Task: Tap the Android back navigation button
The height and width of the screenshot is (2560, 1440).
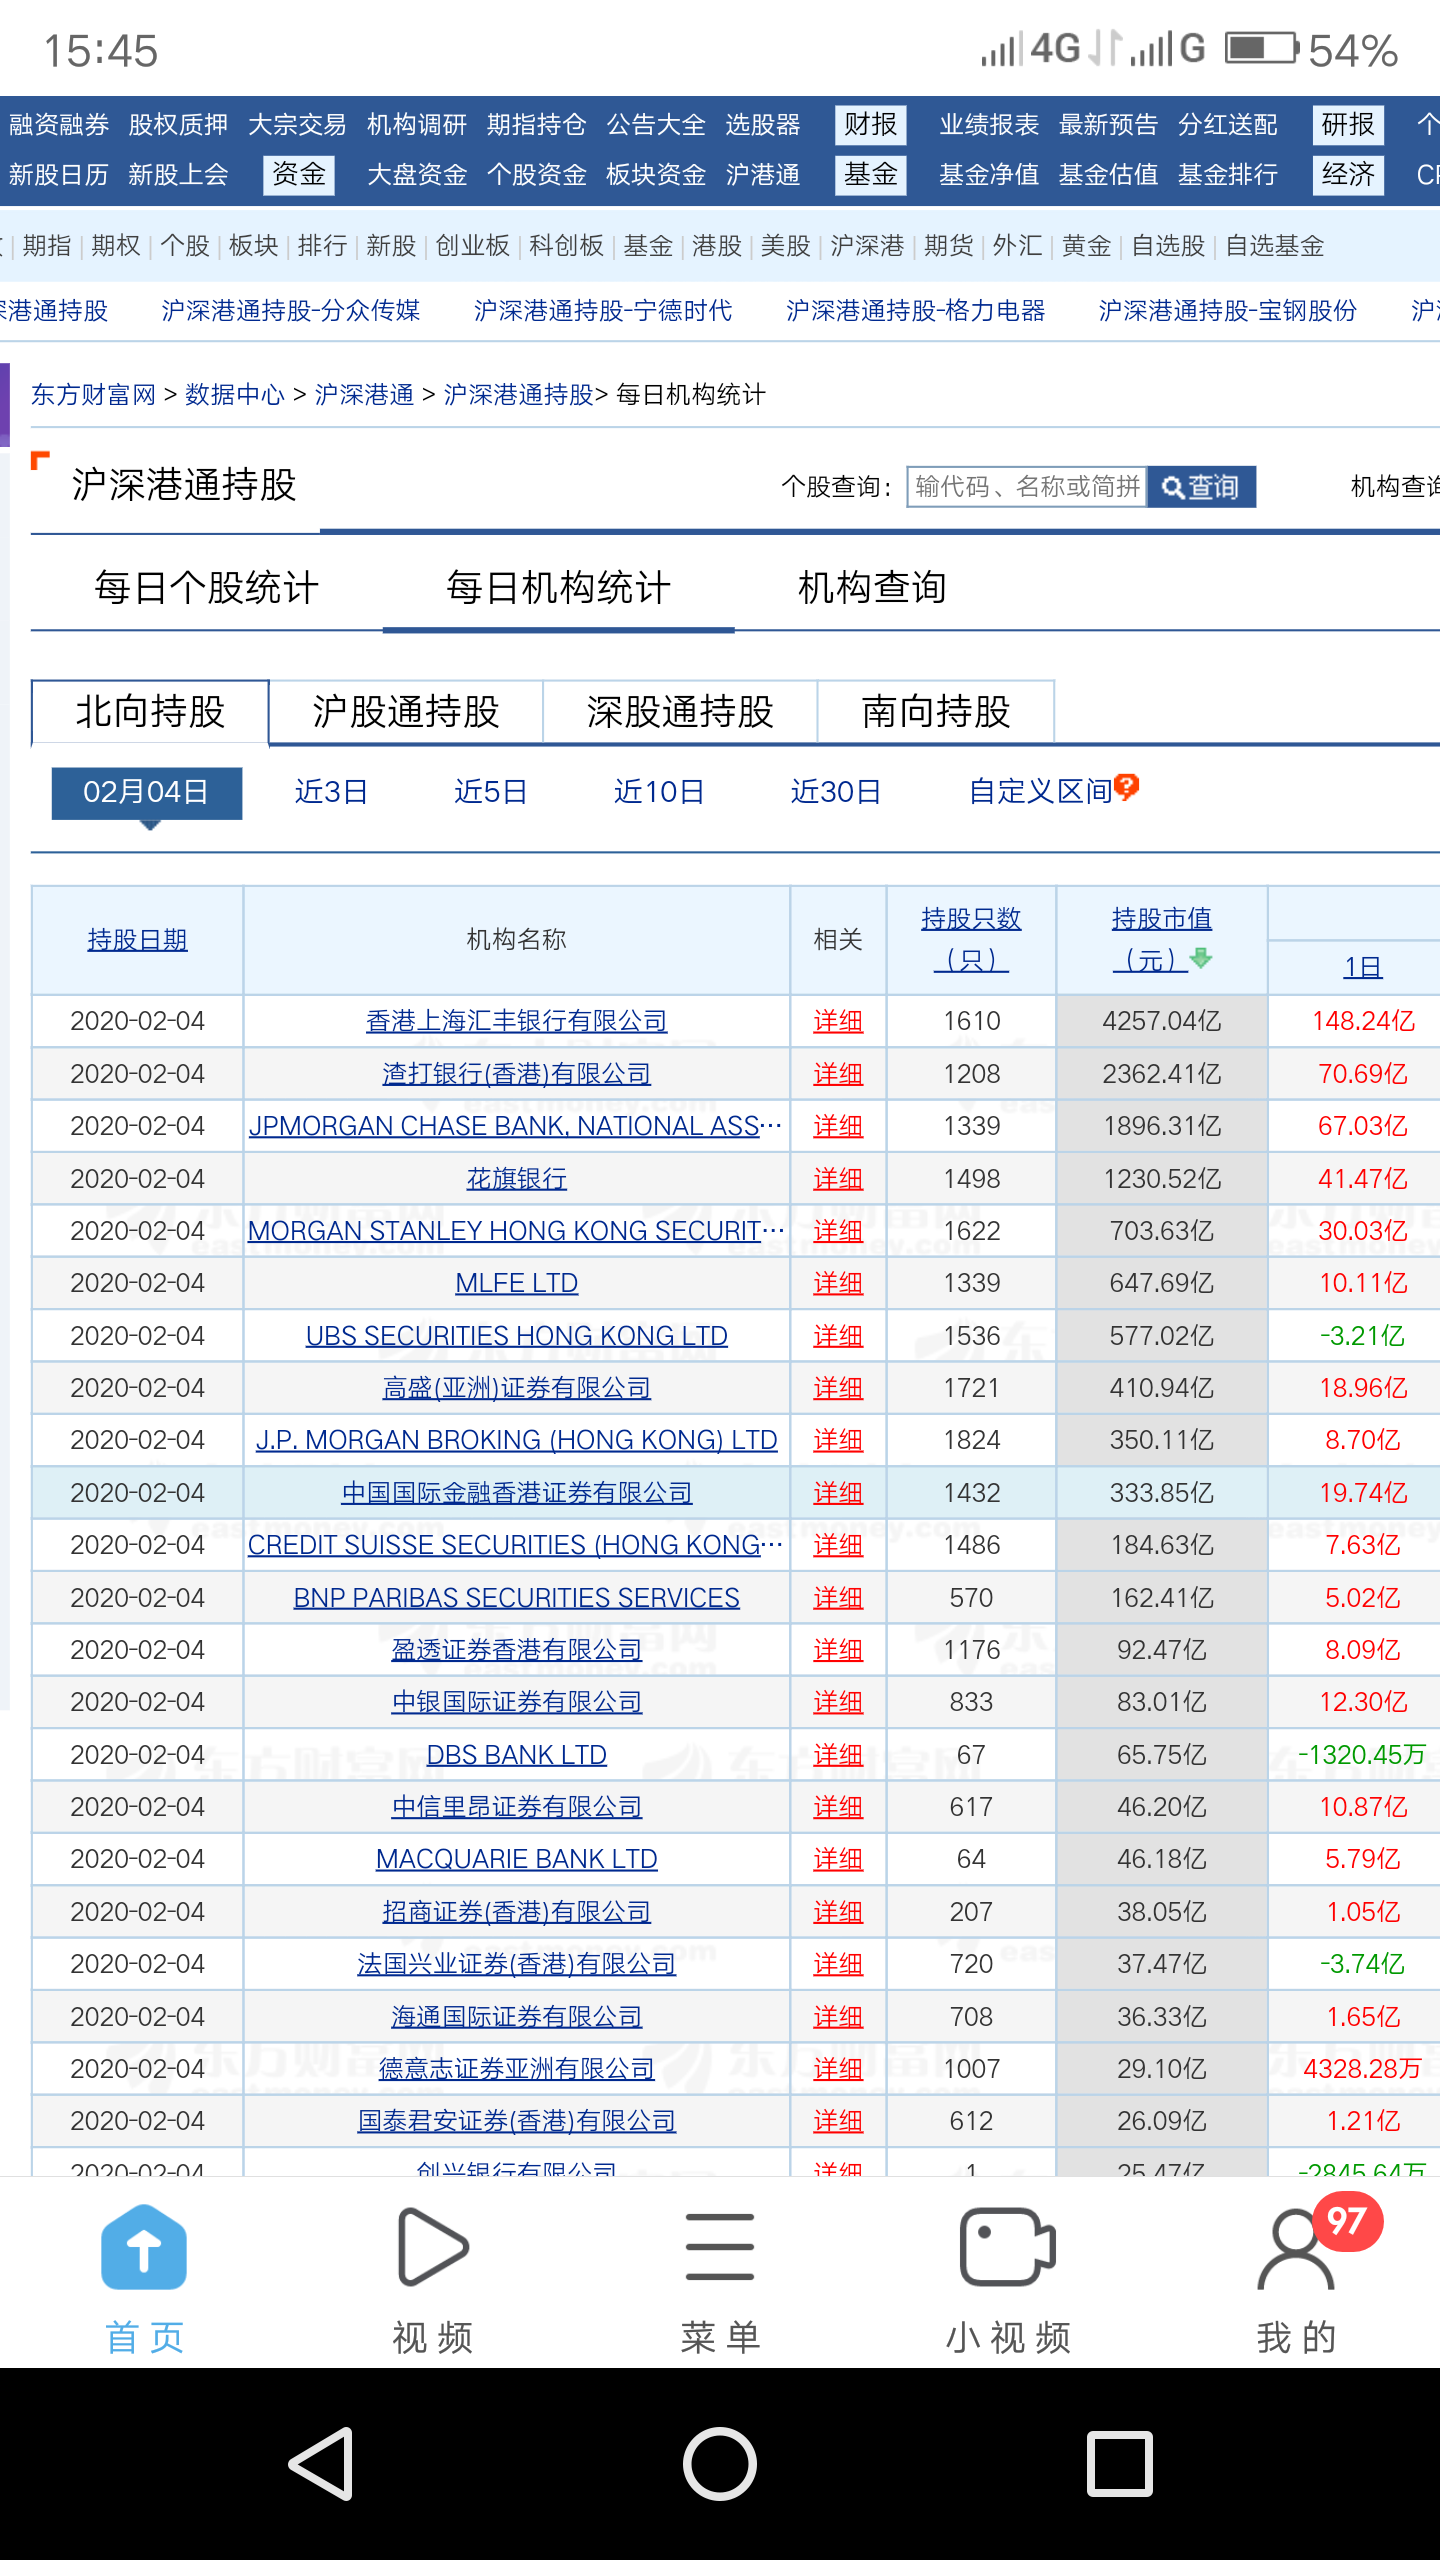Action: coord(322,2463)
